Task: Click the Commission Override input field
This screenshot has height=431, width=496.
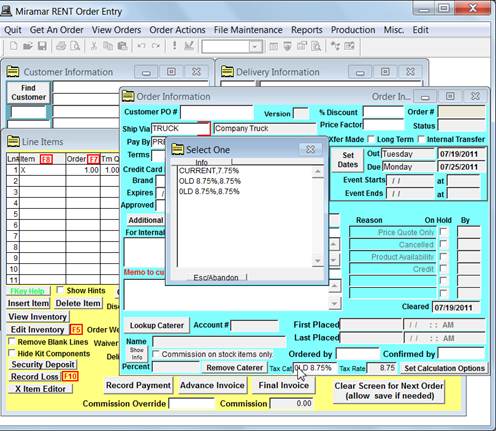Action: tap(192, 403)
